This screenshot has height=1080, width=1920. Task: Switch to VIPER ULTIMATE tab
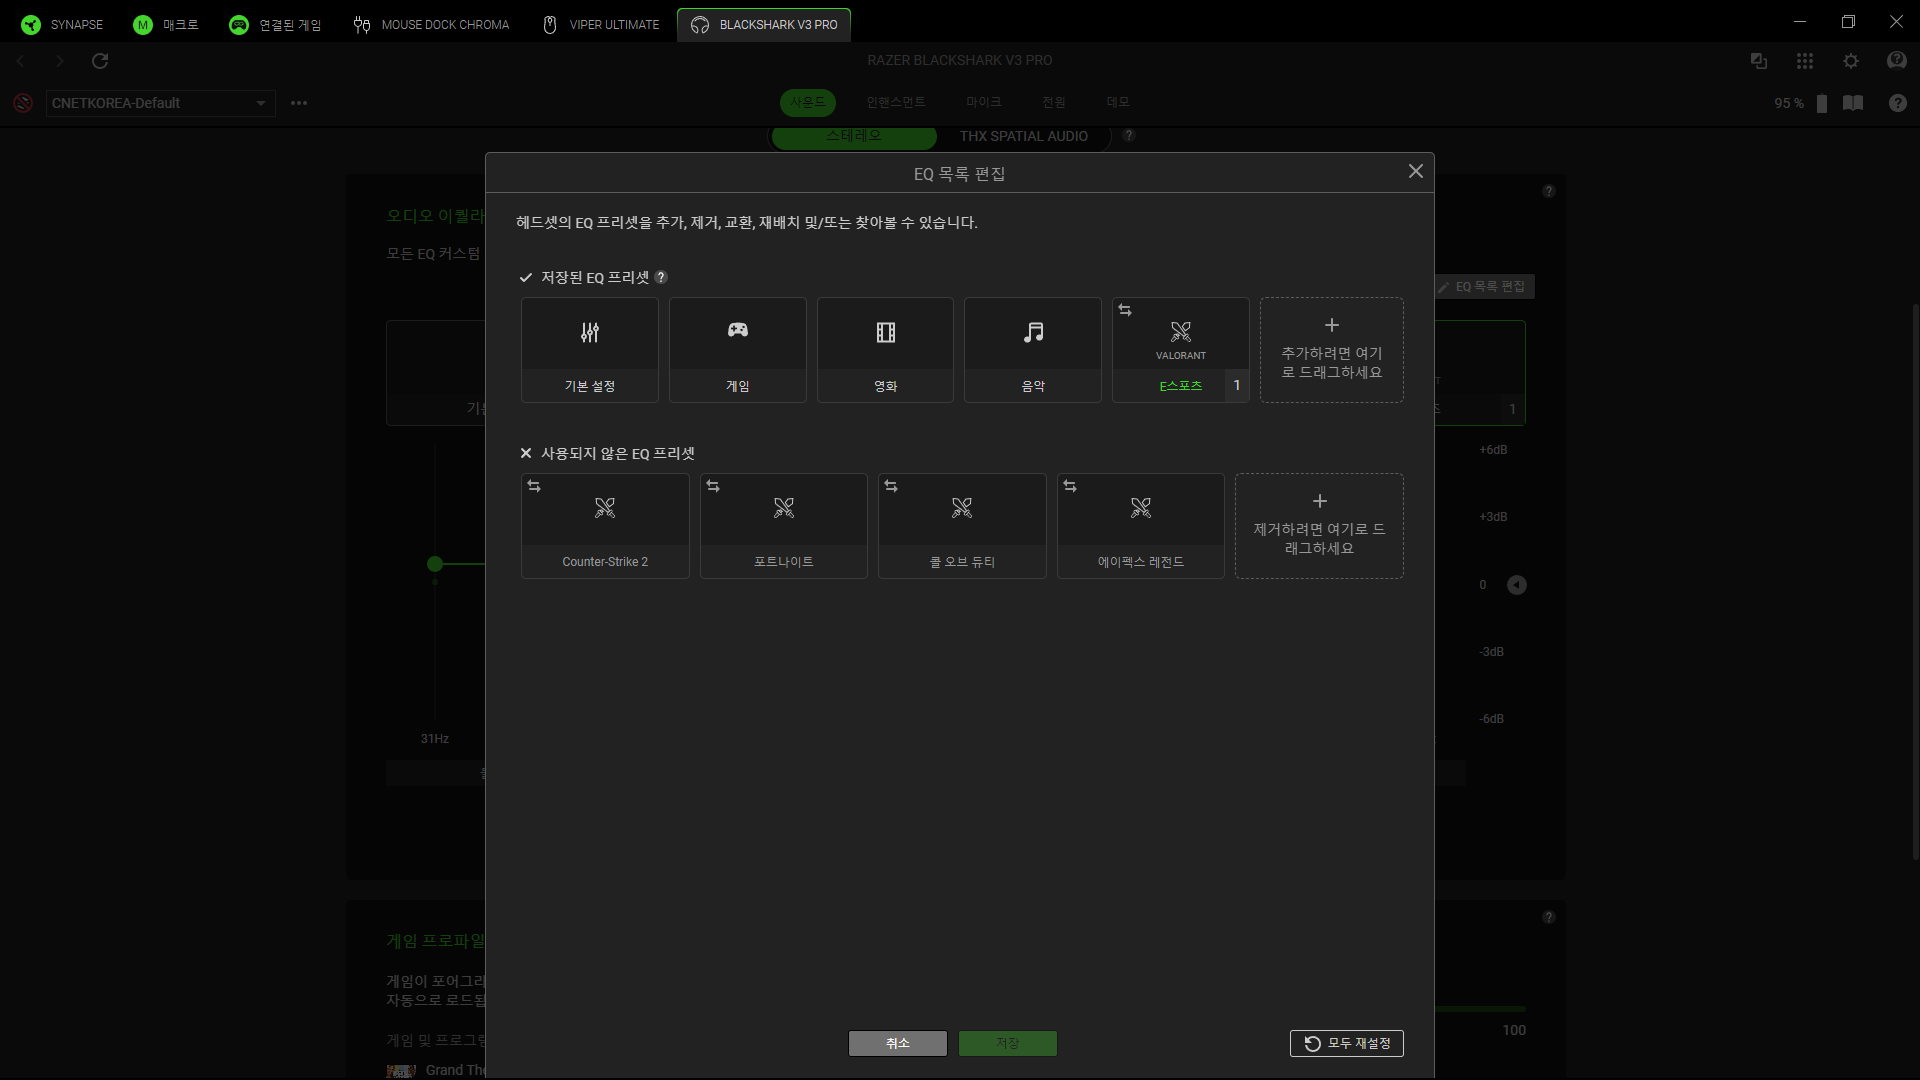pos(601,25)
